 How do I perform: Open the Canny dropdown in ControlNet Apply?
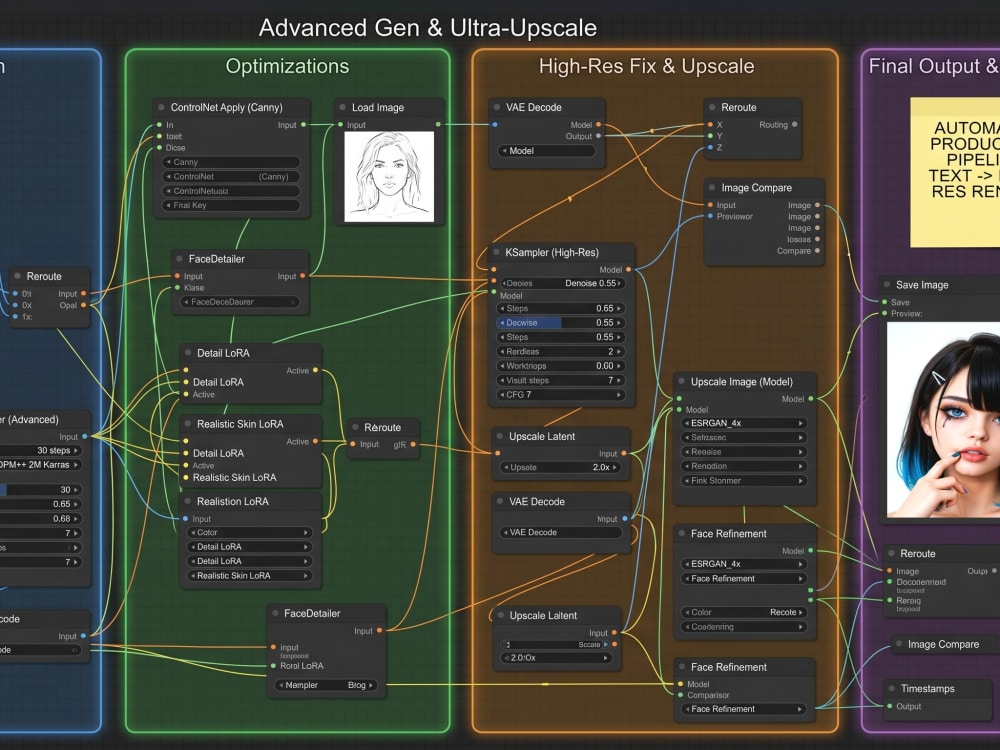tap(231, 163)
